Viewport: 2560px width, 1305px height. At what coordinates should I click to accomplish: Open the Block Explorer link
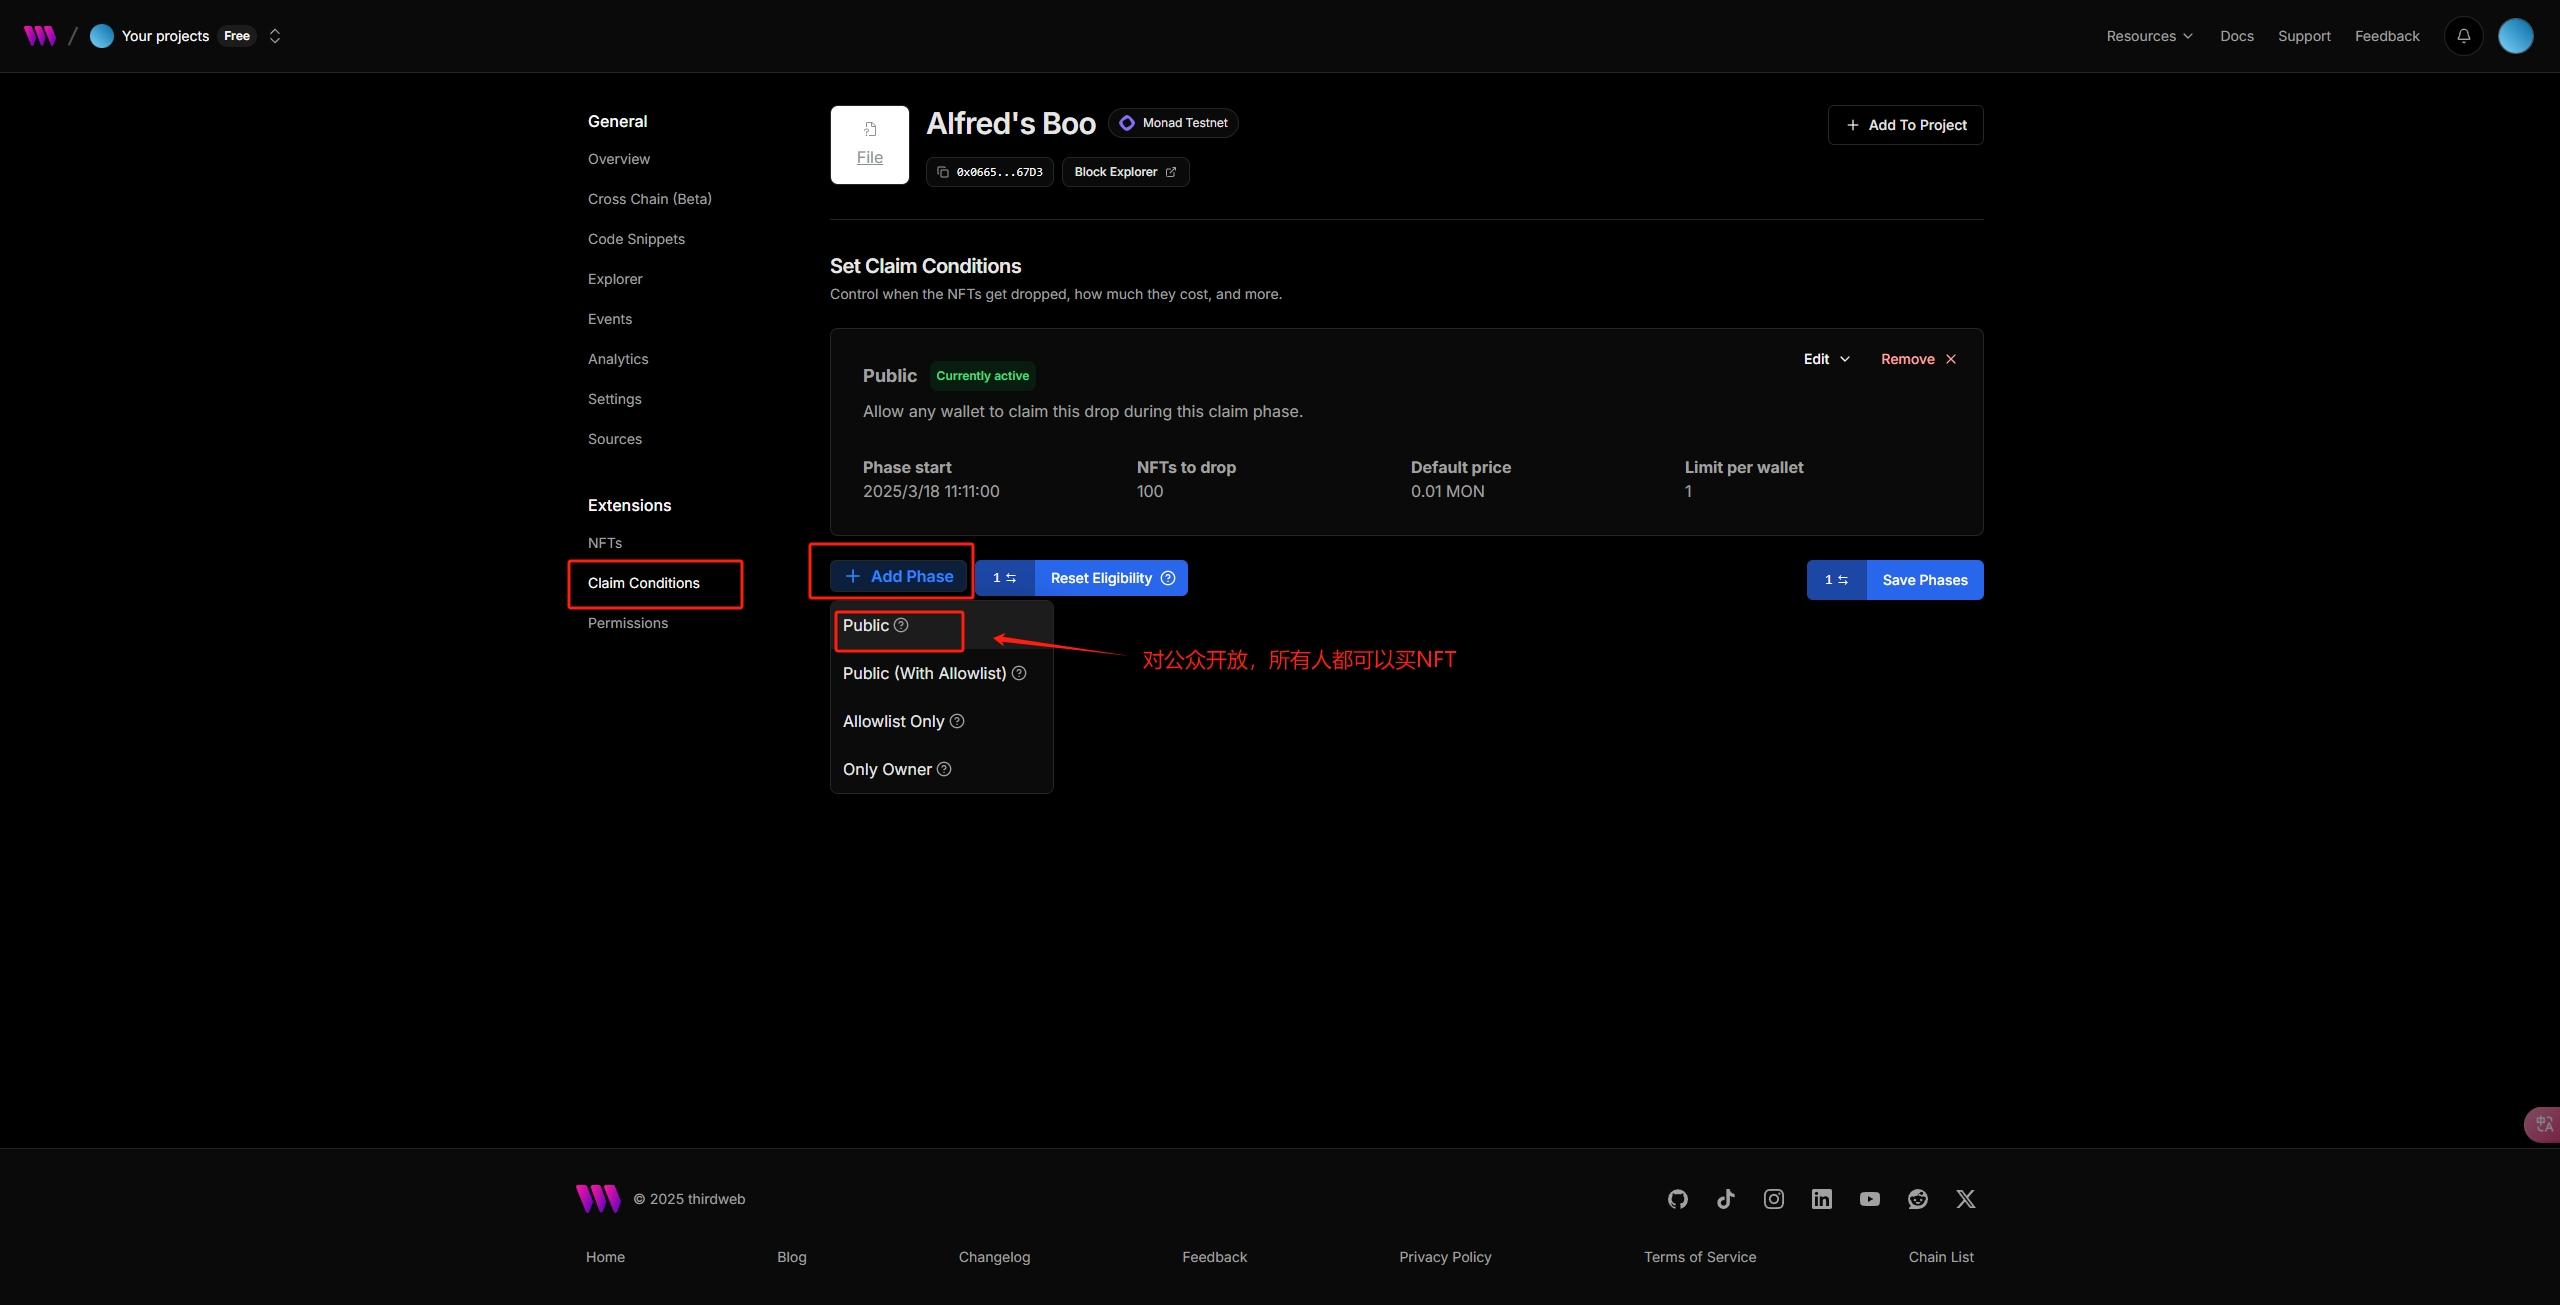pos(1125,172)
